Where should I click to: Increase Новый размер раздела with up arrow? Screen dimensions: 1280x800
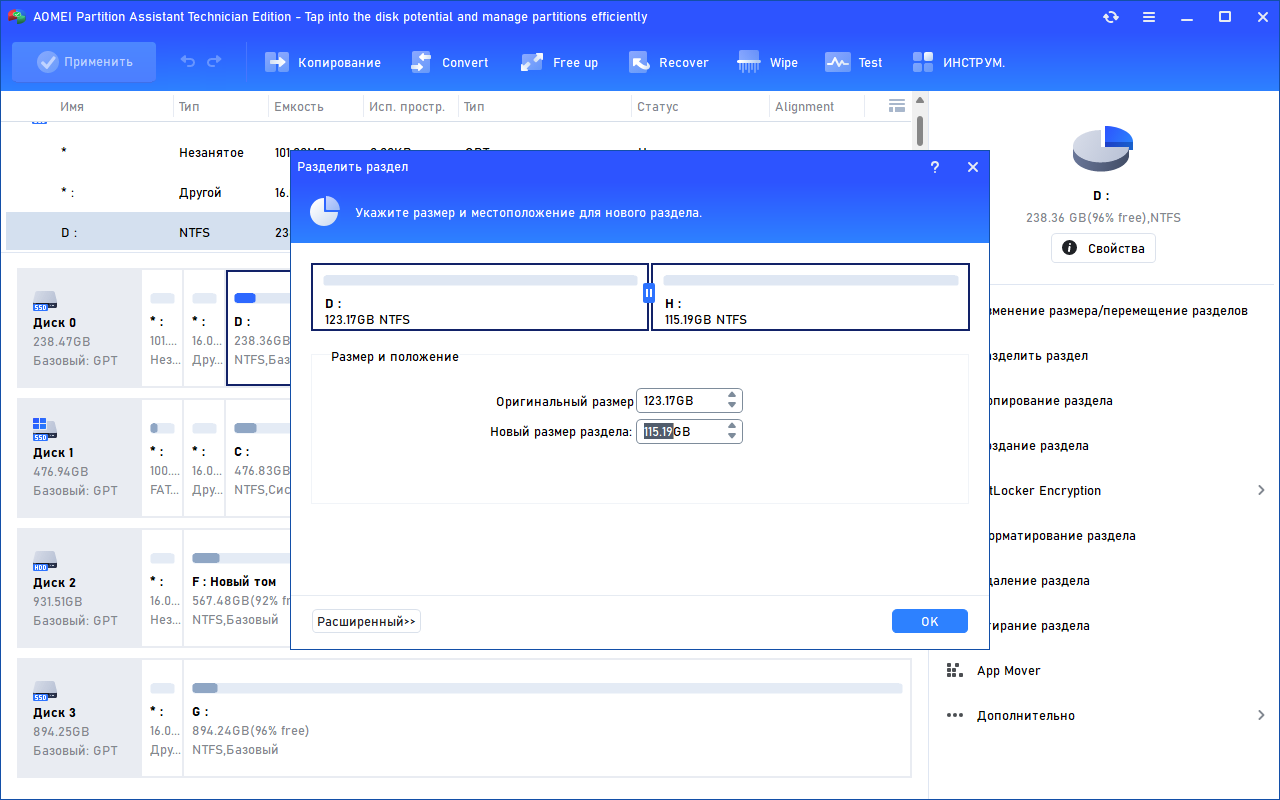[733, 426]
